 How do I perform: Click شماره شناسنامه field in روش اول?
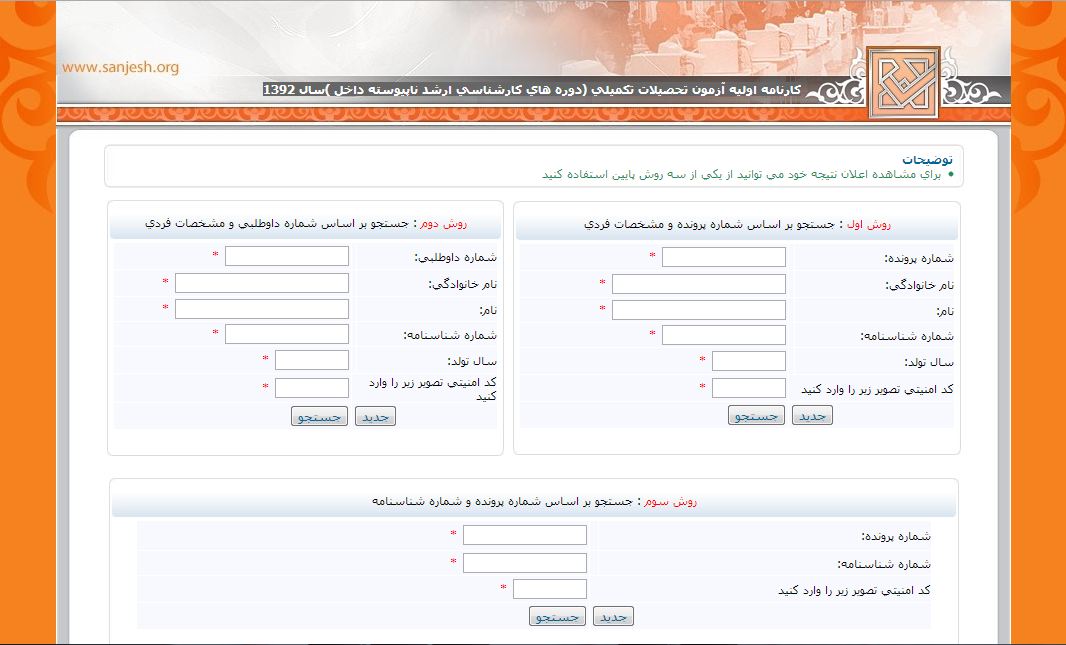[x=723, y=335]
